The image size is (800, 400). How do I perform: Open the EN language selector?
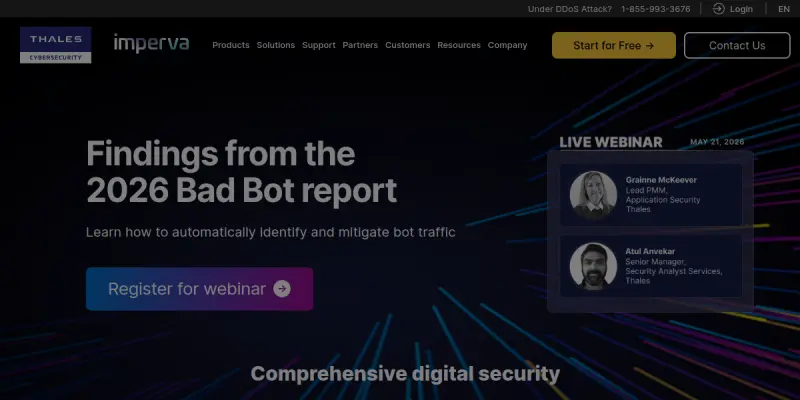(x=784, y=9)
